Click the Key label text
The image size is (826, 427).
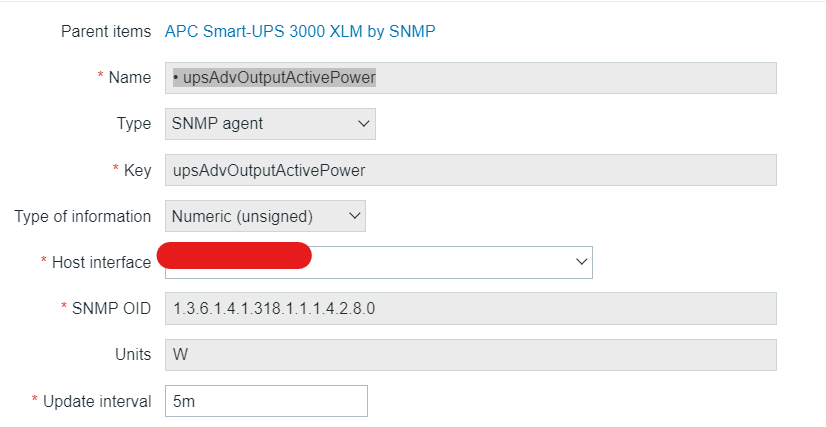(138, 170)
